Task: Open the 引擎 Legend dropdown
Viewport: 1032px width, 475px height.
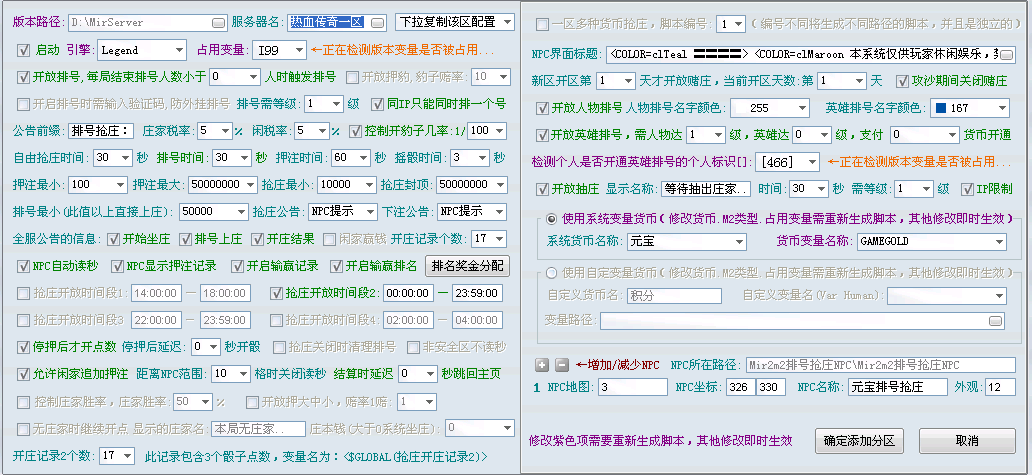Action: (142, 50)
